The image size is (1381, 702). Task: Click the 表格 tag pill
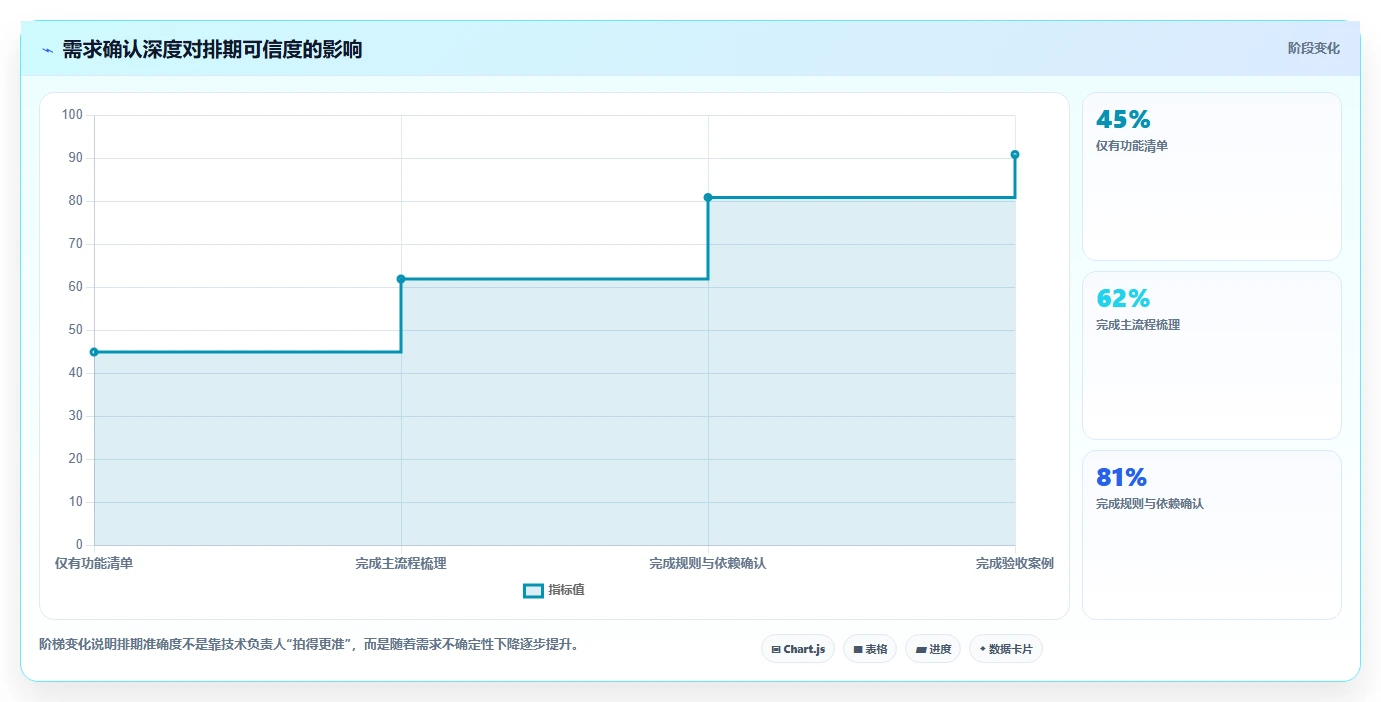[x=870, y=649]
